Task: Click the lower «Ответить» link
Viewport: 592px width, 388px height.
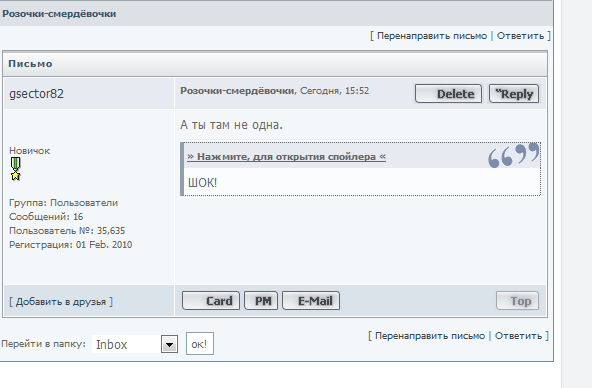Action: 518,336
